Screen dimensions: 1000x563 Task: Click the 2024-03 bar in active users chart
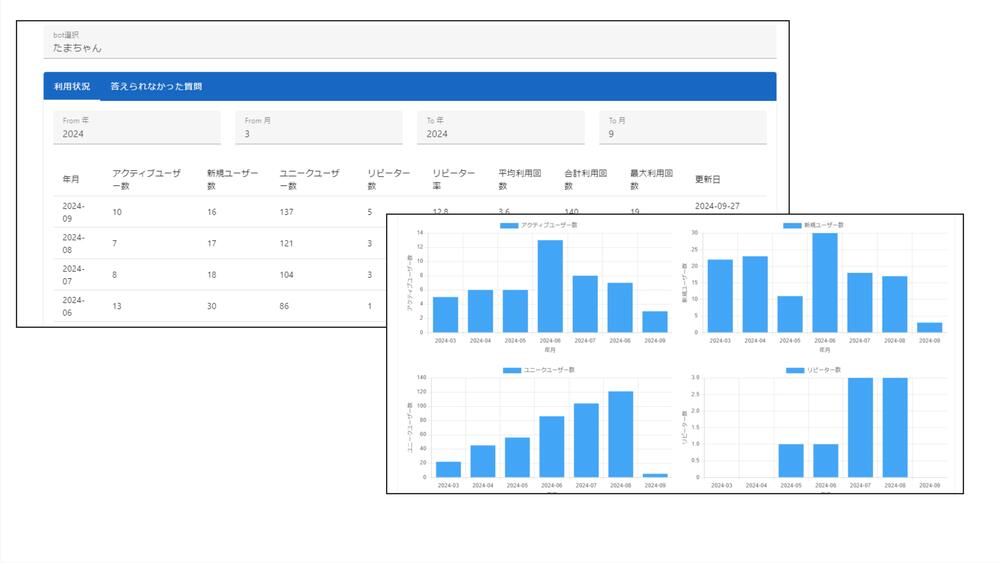tap(445, 314)
